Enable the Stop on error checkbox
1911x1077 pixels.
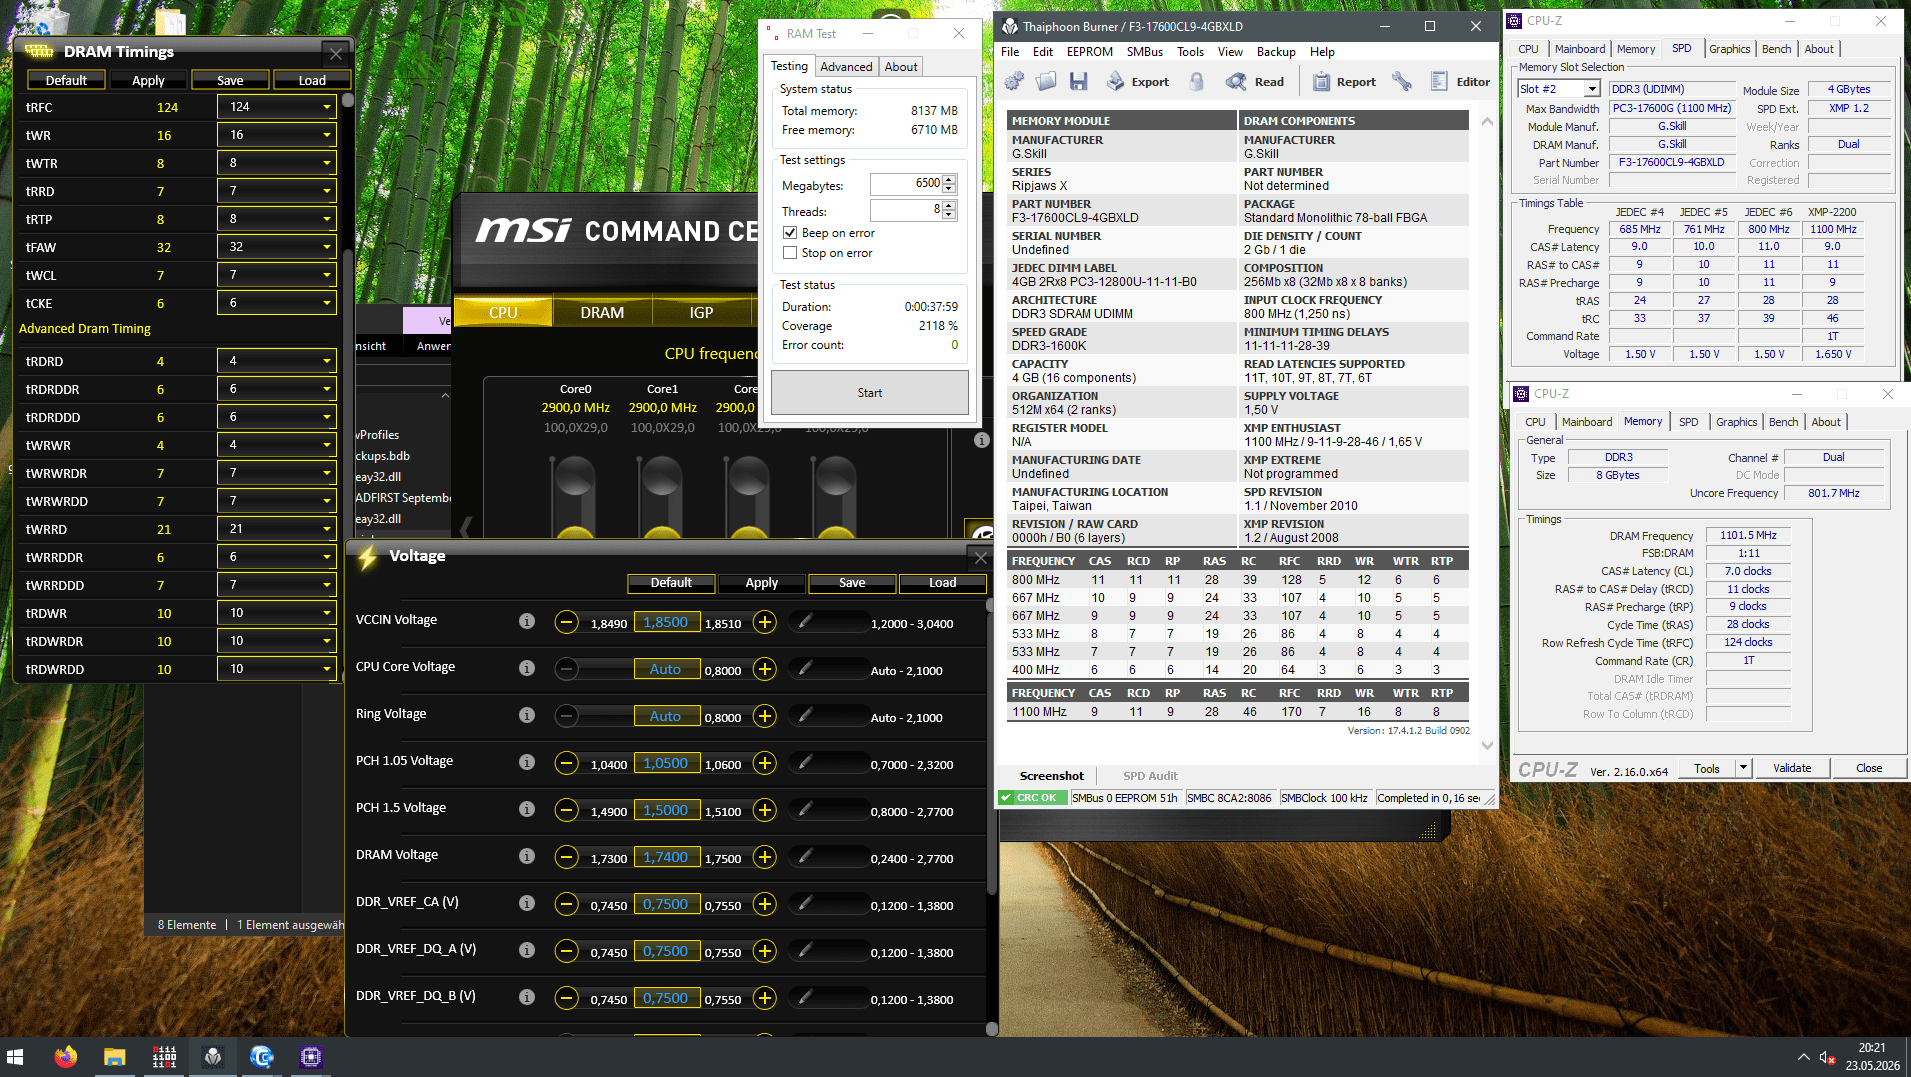pyautogui.click(x=790, y=253)
